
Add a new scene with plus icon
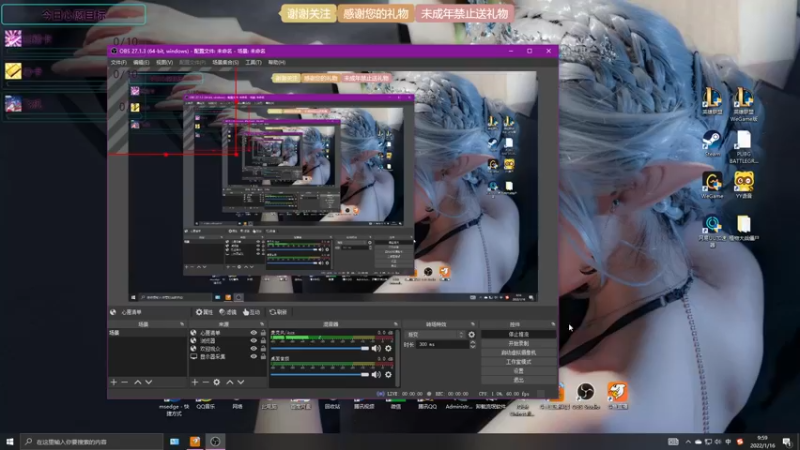pyautogui.click(x=114, y=382)
